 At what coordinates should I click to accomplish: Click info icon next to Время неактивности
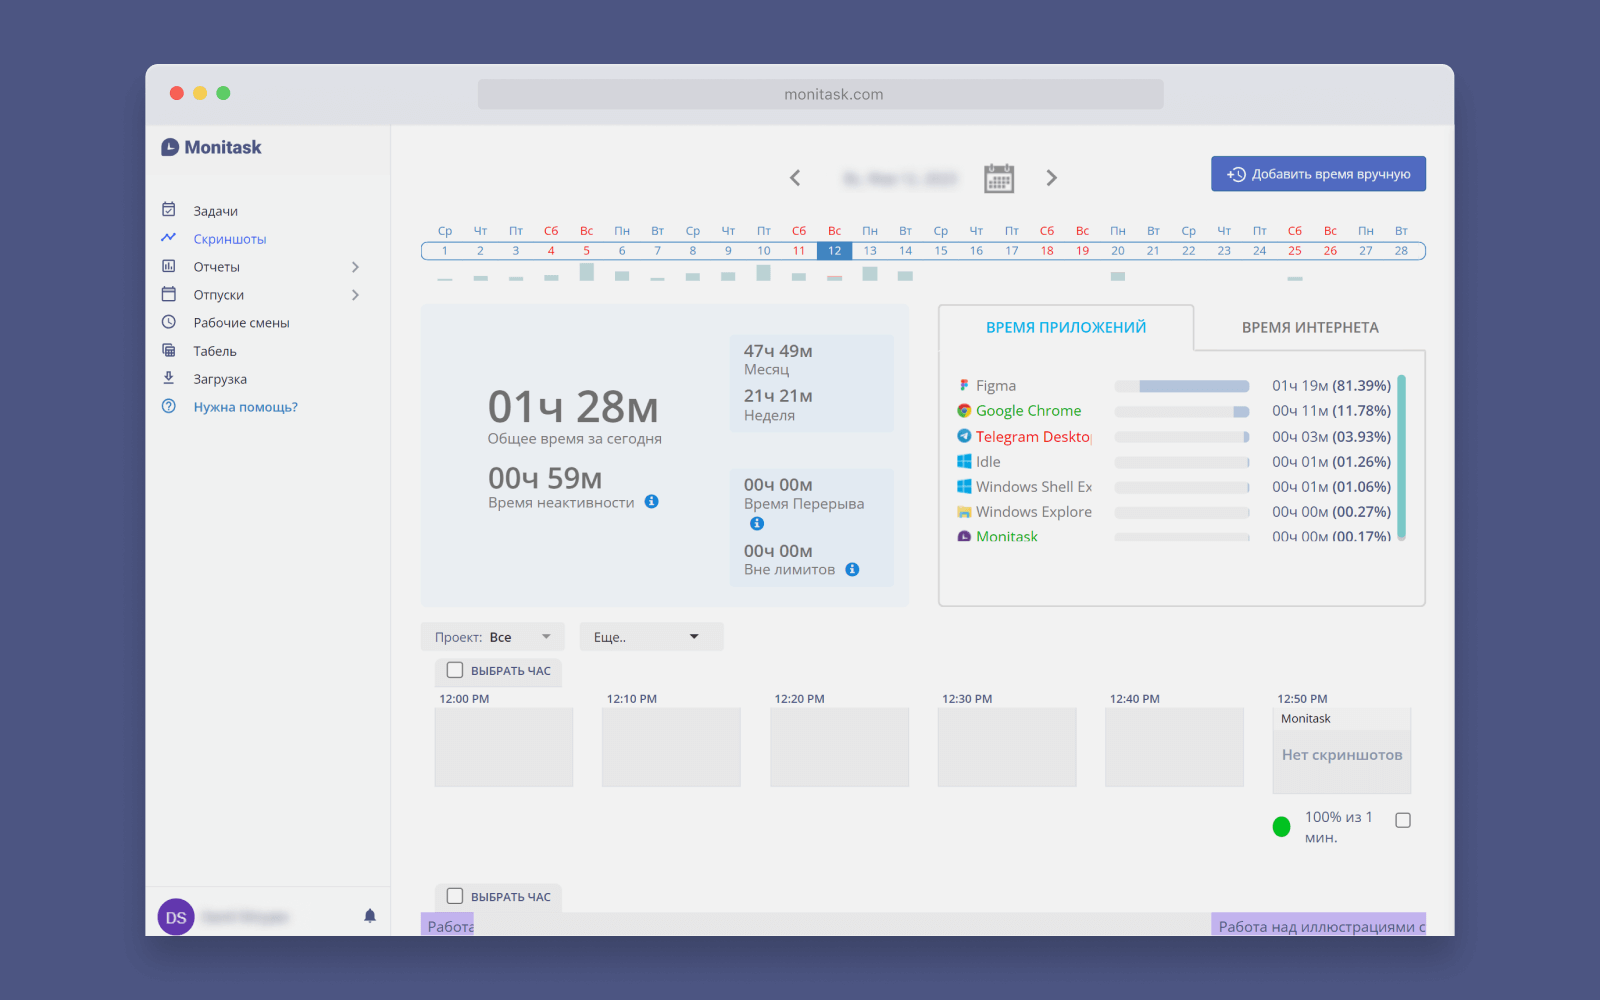pos(652,502)
